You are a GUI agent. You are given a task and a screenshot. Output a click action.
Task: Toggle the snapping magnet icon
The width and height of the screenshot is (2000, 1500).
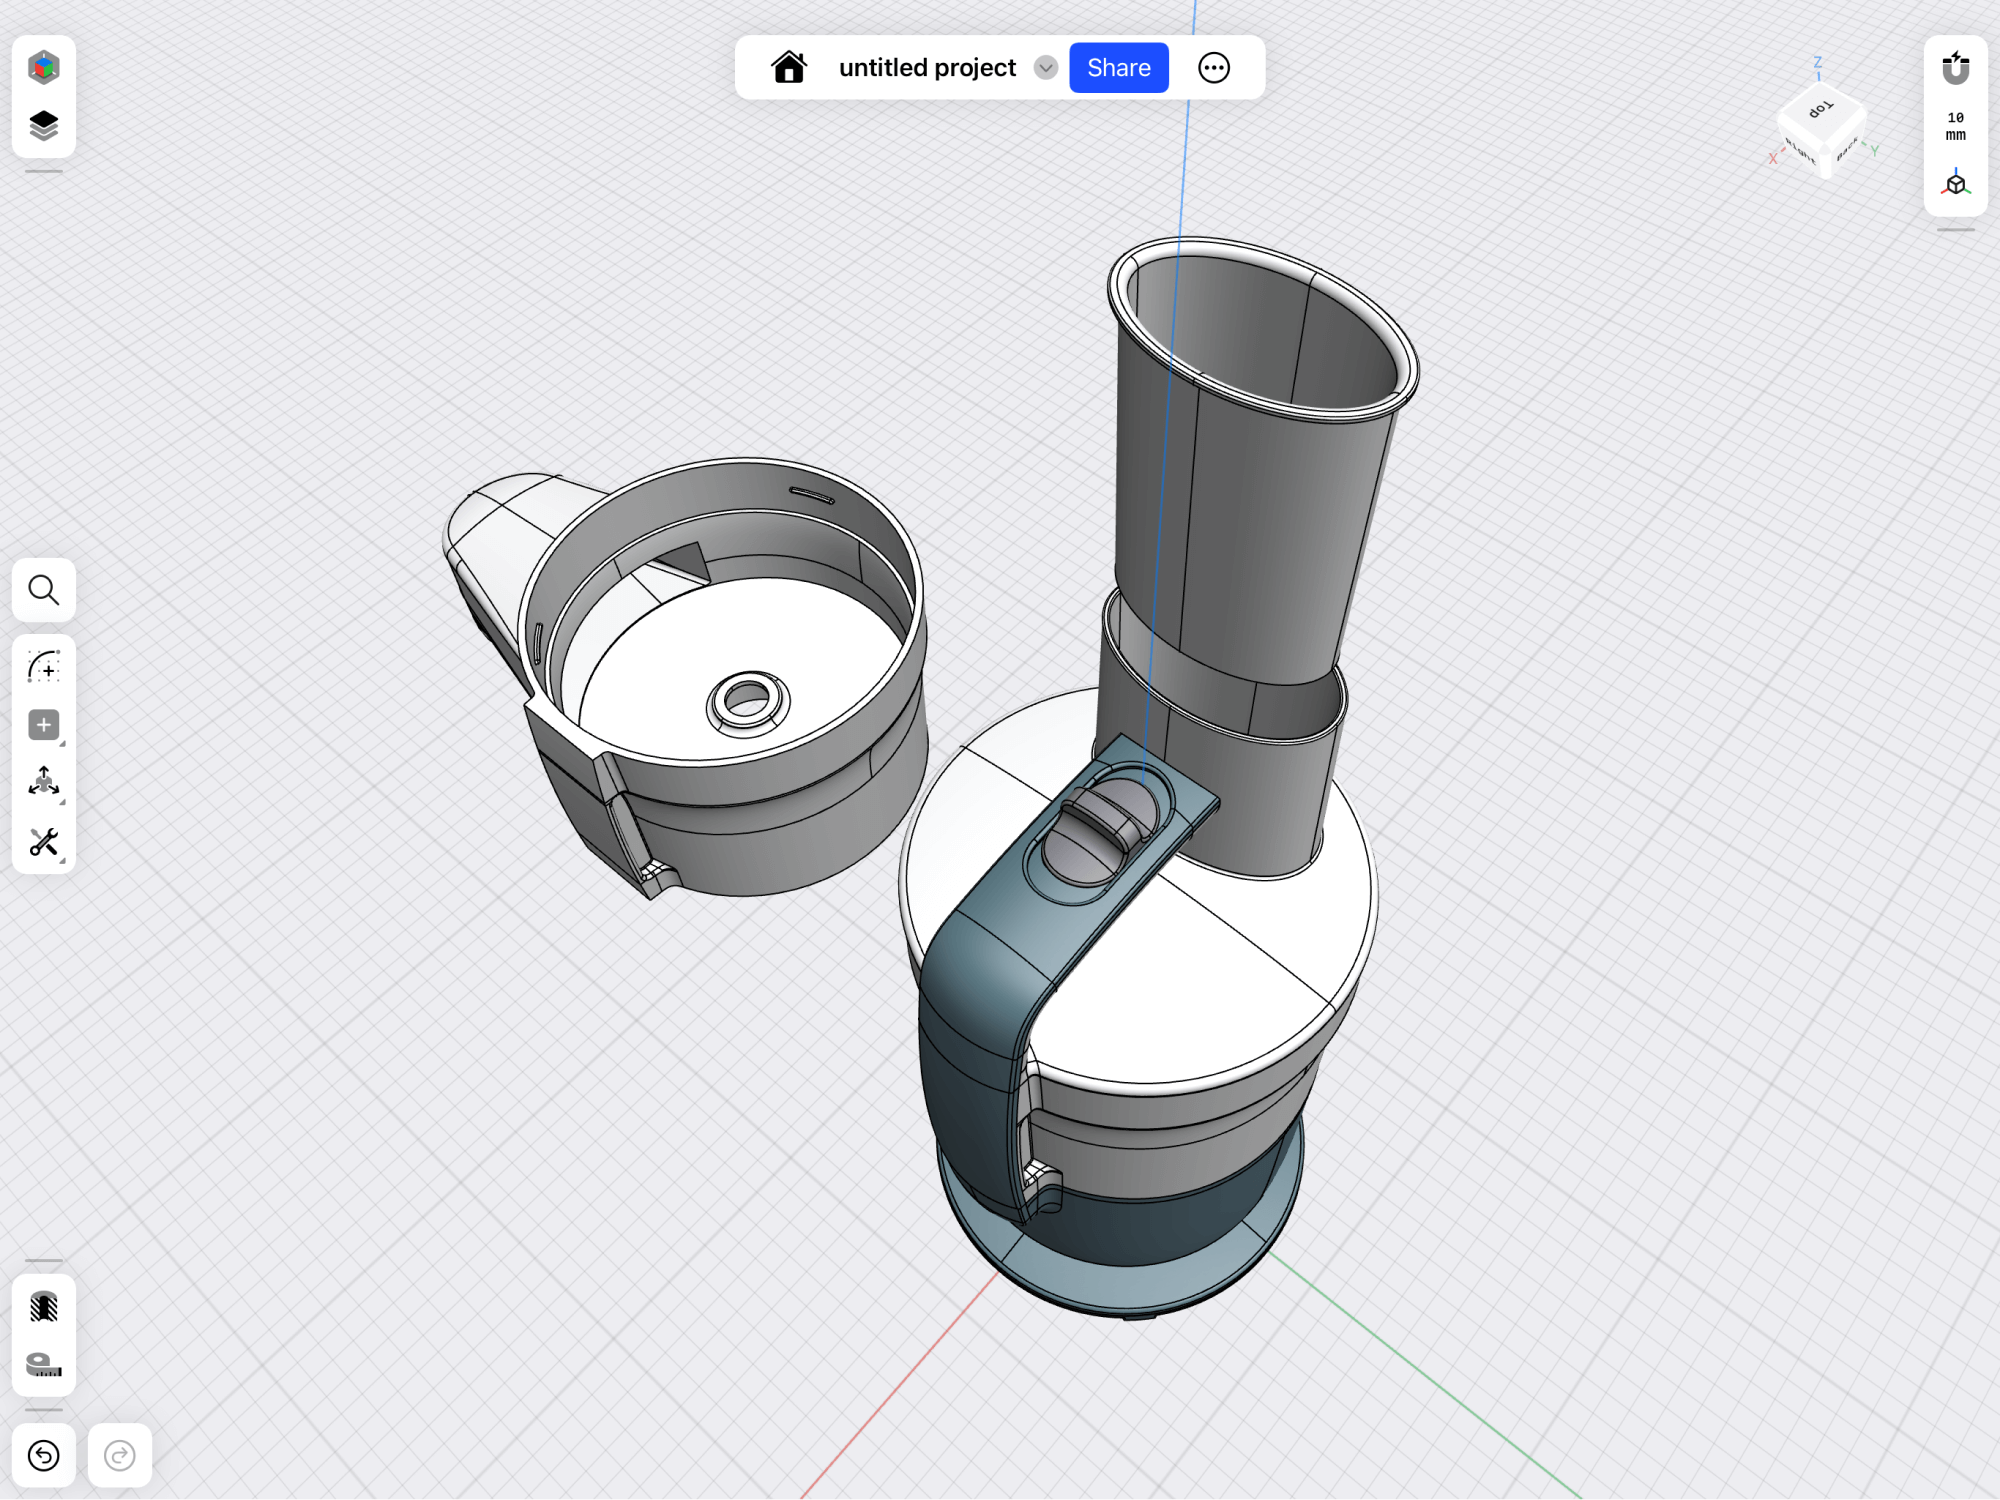(x=1955, y=68)
